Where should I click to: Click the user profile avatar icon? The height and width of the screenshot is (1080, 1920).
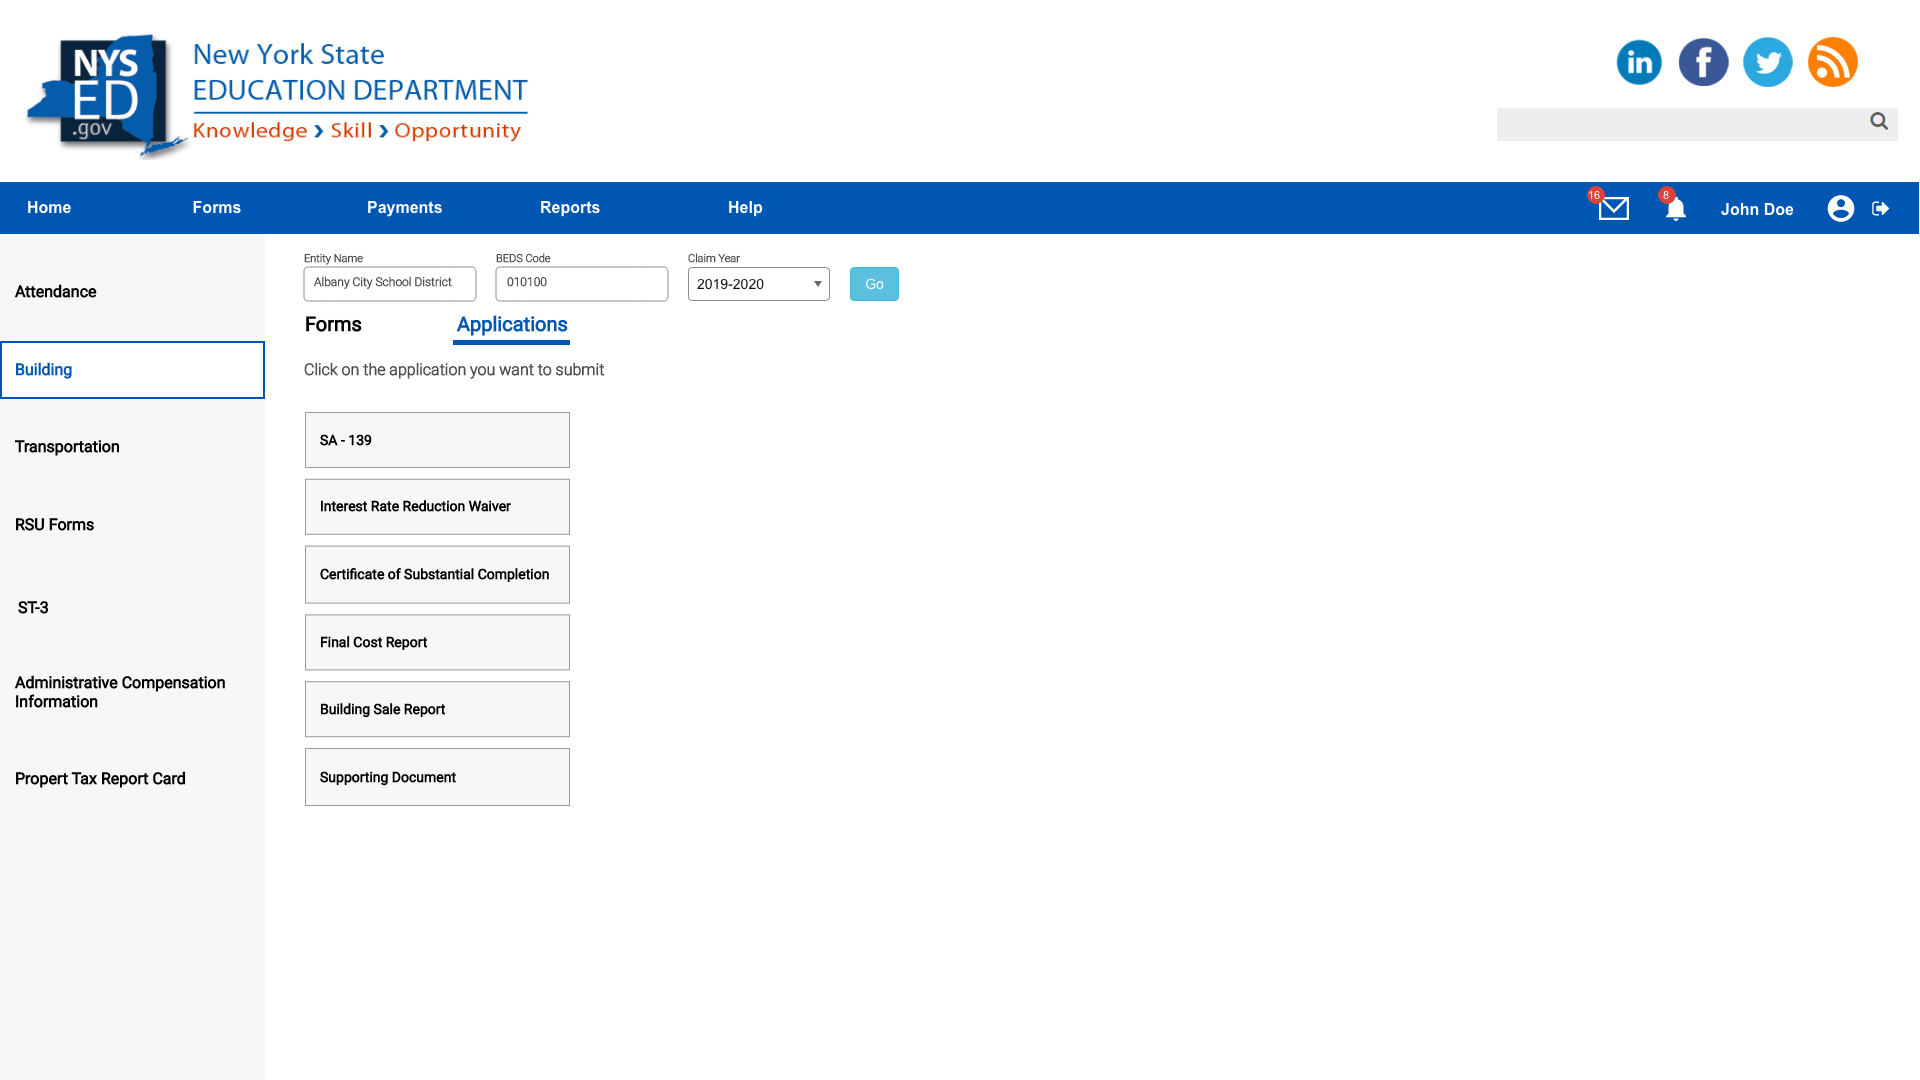click(x=1840, y=208)
